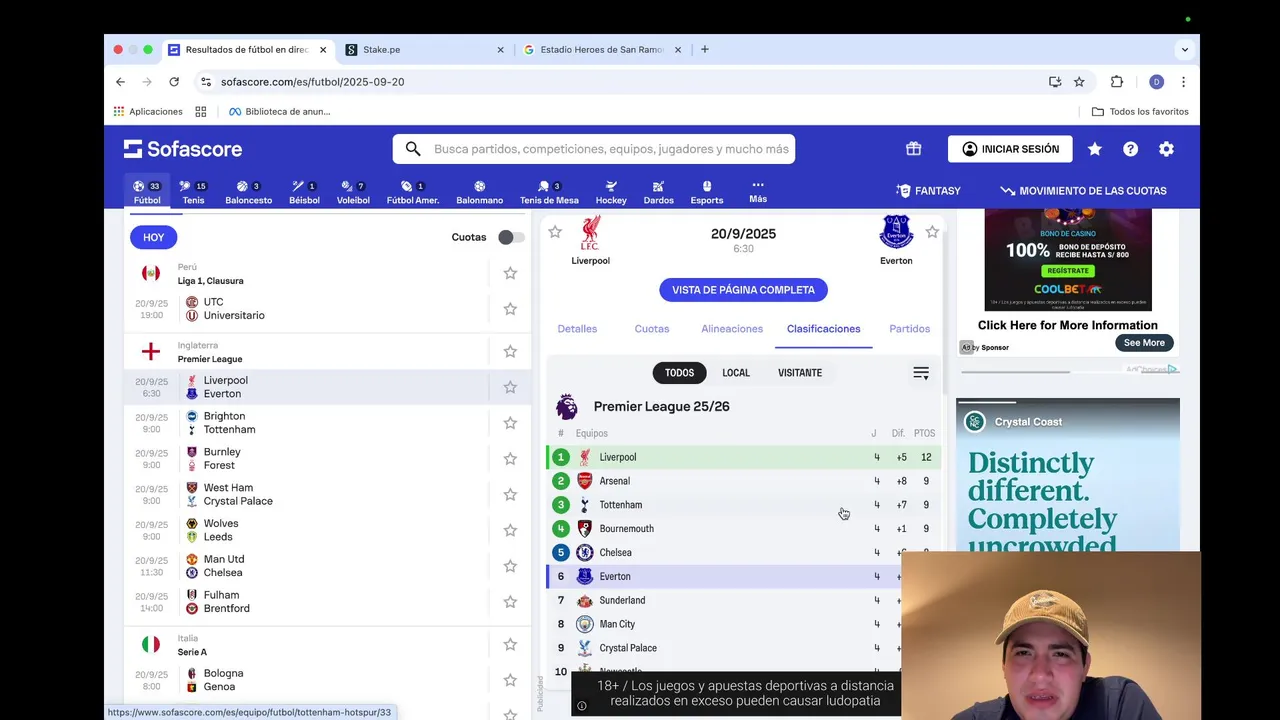Switch to the Alineaciones tab
The width and height of the screenshot is (1280, 720).
coord(732,329)
